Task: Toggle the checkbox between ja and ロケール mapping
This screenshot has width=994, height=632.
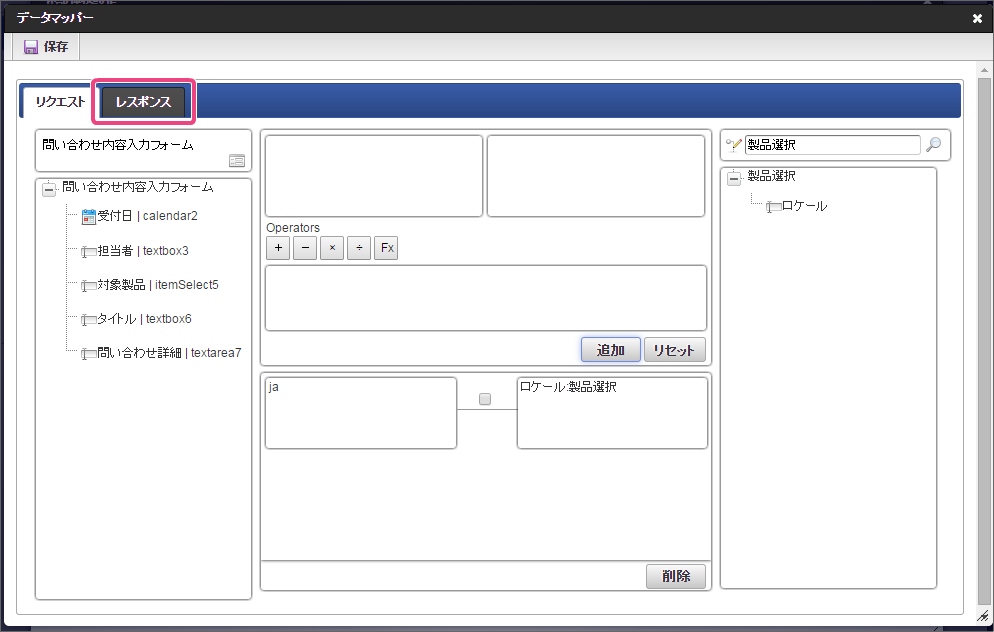Action: point(485,399)
